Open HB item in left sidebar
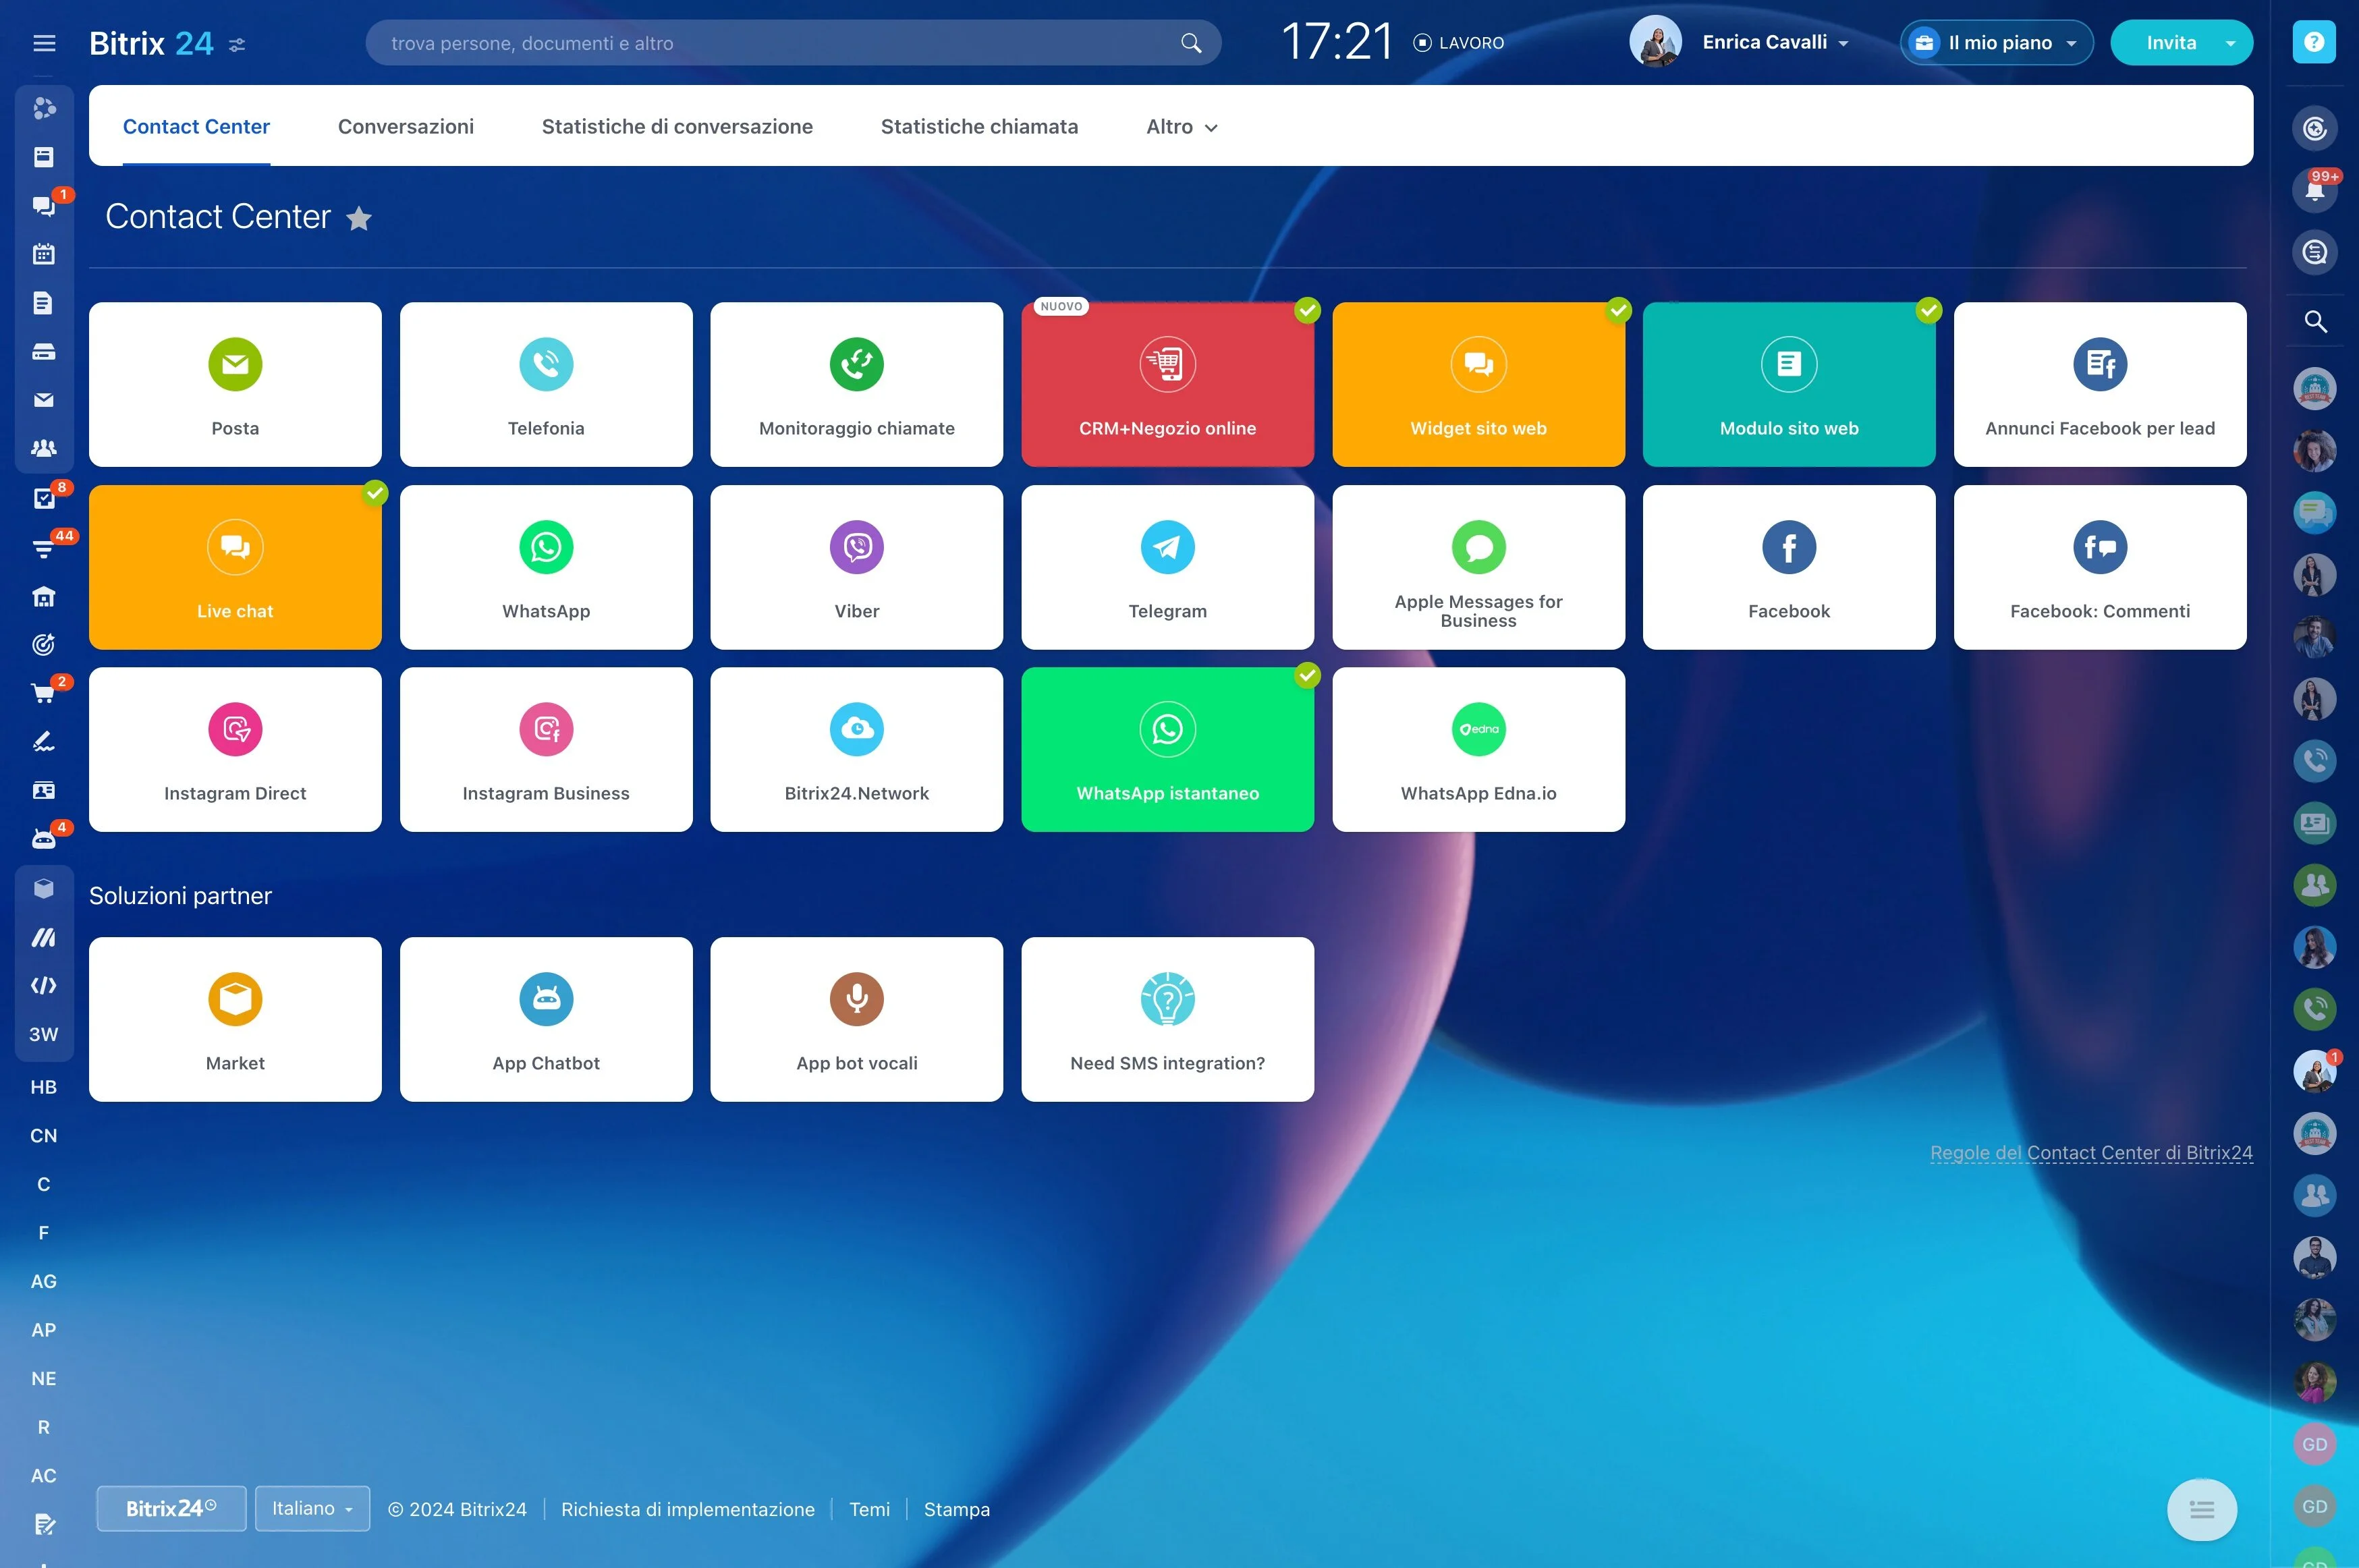Viewport: 2359px width, 1568px height. pos(44,1087)
